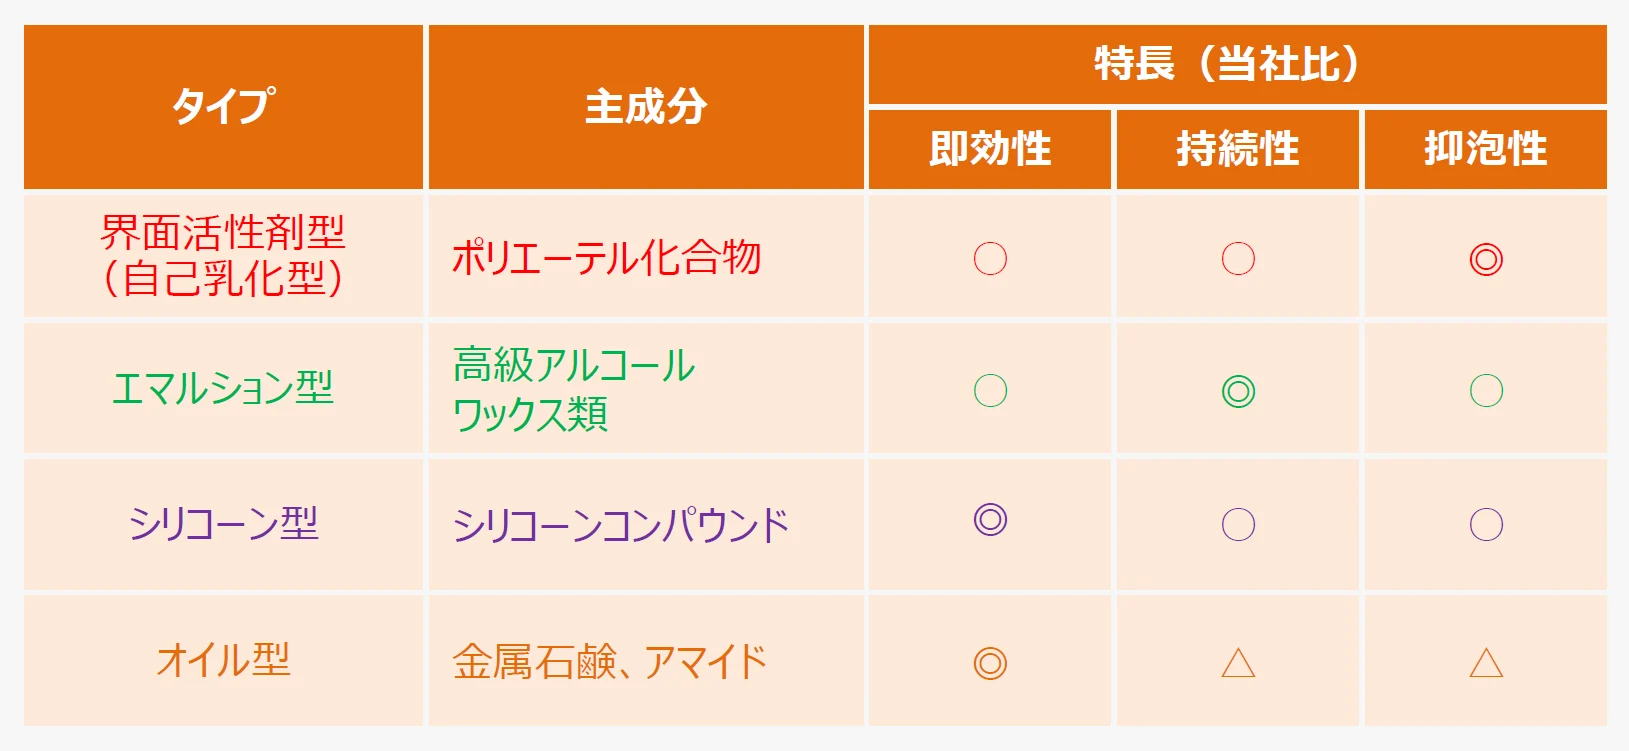
Task: Click the 特長（当社比）header cell
Action: (1238, 64)
